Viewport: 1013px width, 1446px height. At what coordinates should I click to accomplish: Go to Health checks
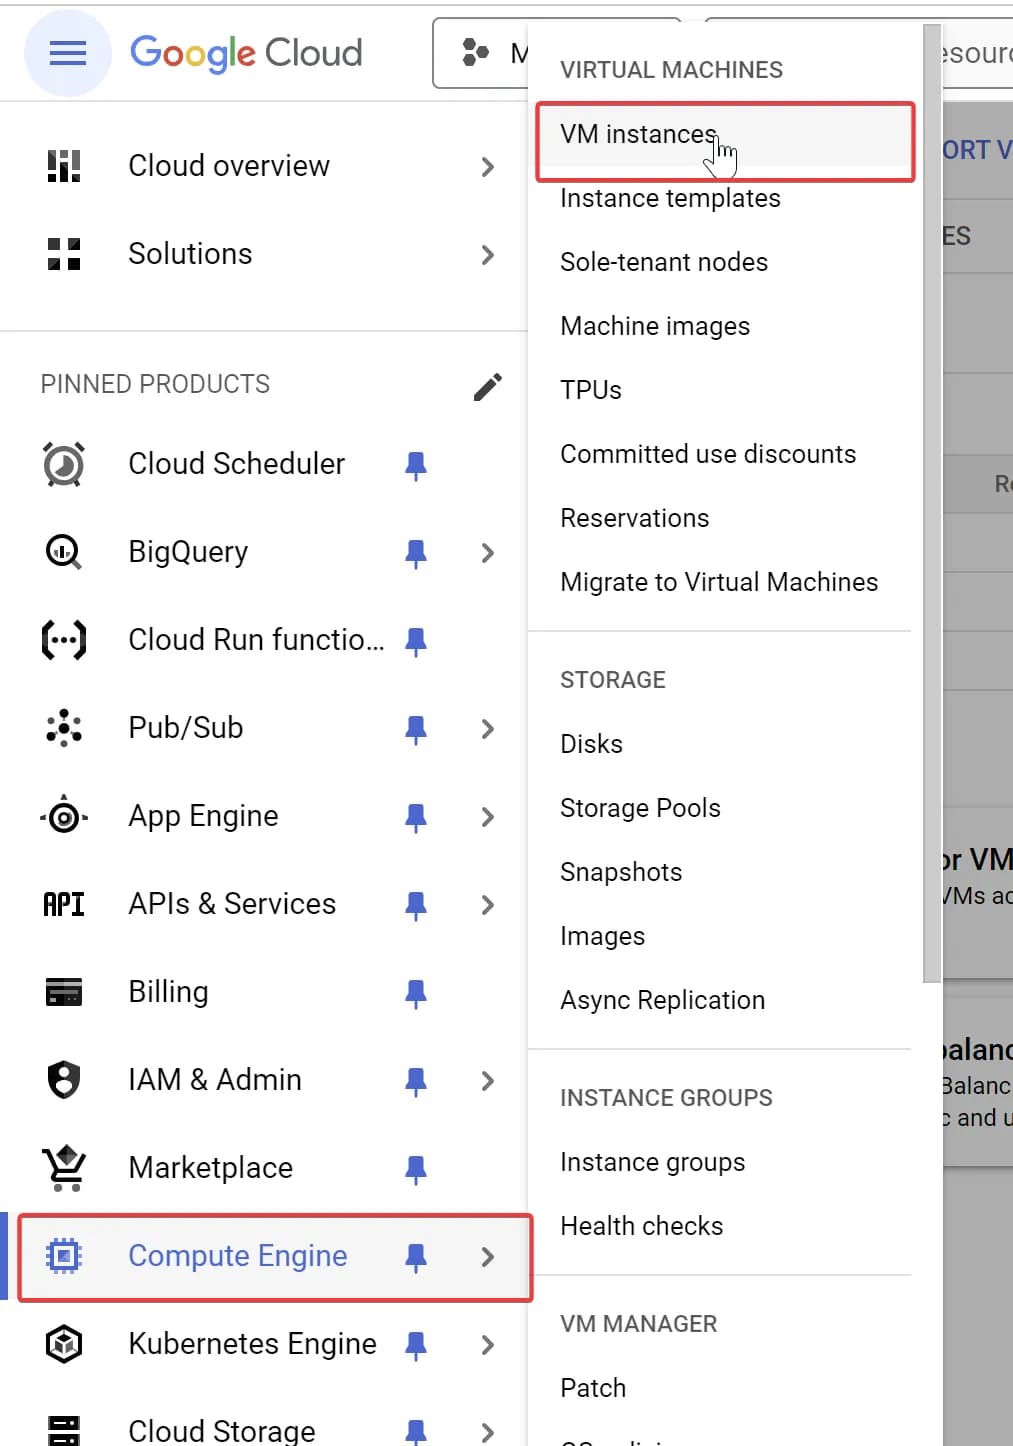click(642, 1226)
